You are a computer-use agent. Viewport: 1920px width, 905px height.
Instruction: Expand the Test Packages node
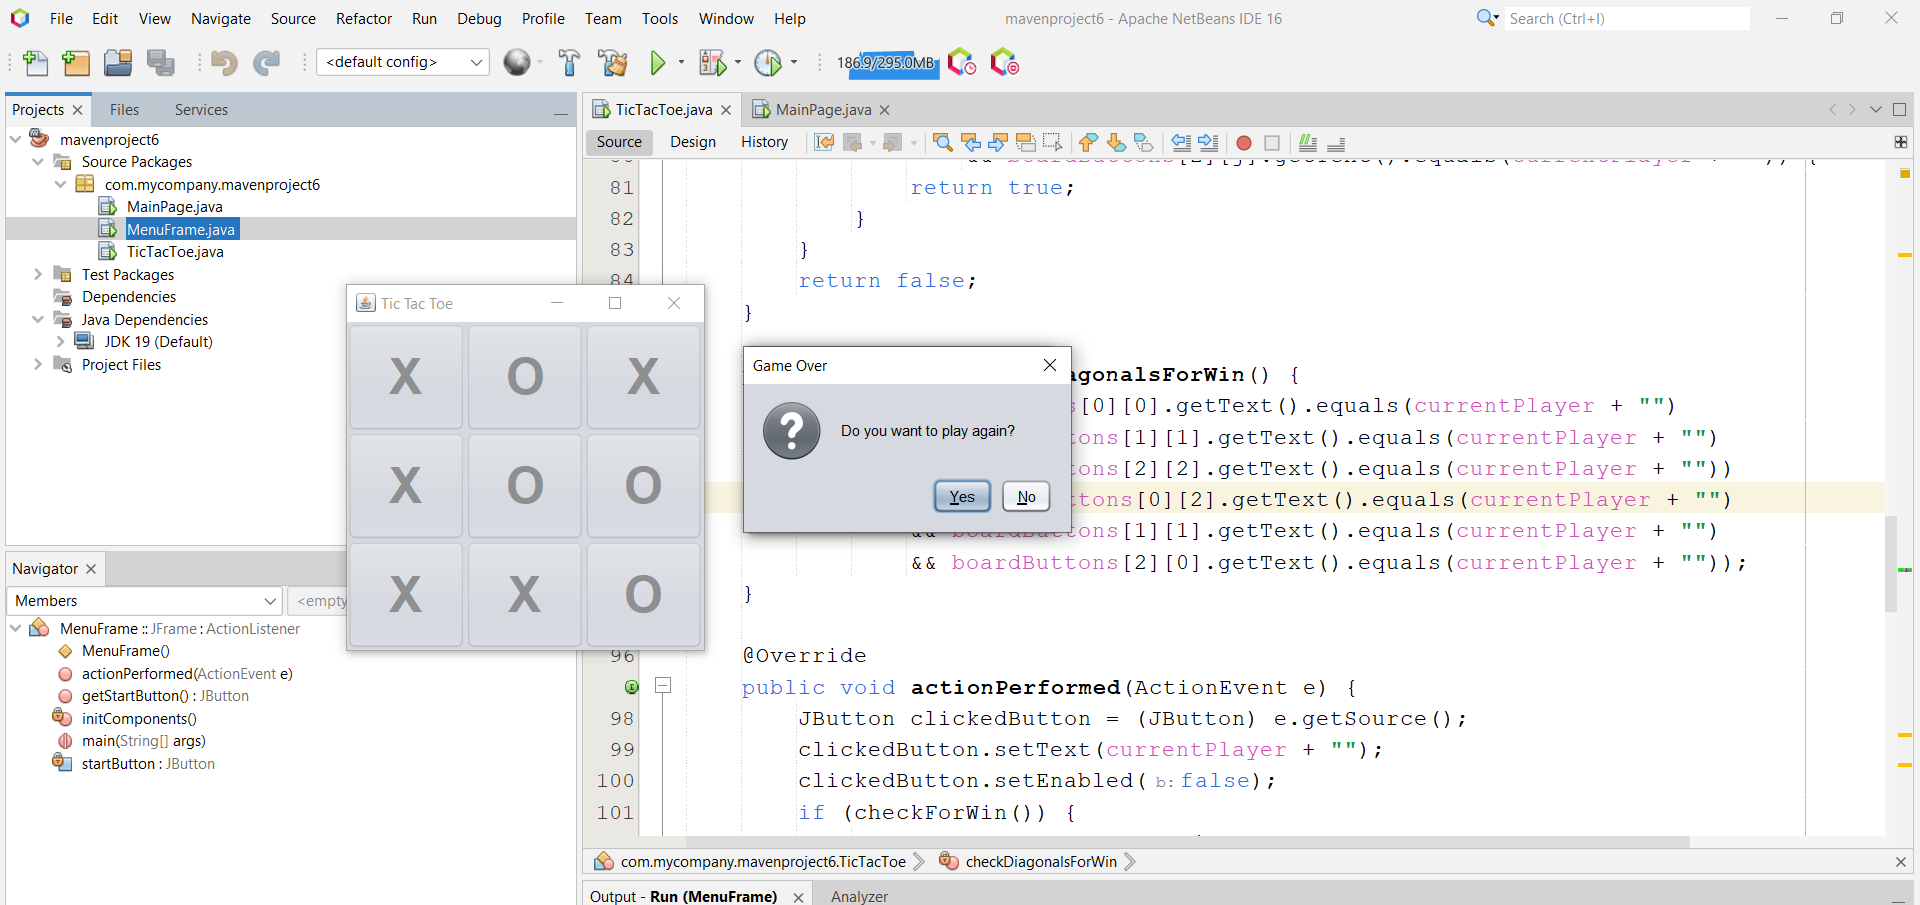[x=38, y=274]
